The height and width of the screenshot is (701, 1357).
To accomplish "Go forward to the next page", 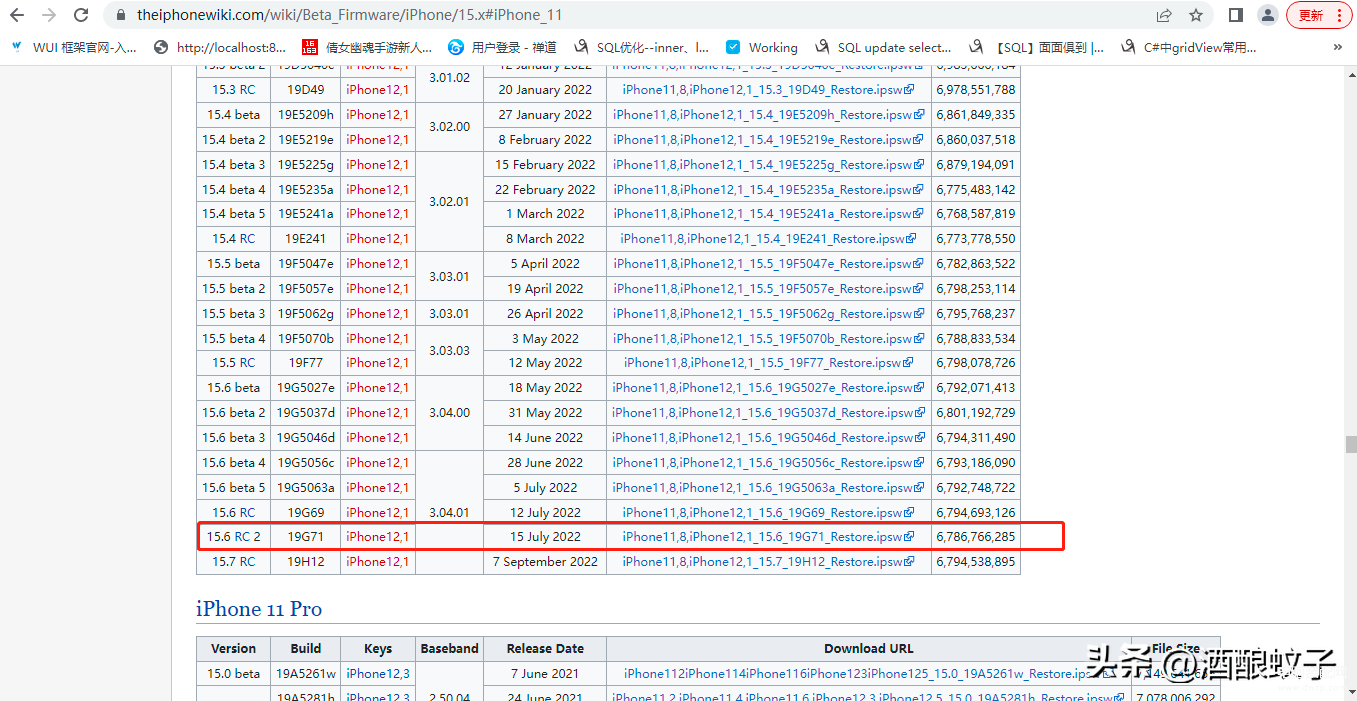I will pyautogui.click(x=49, y=16).
